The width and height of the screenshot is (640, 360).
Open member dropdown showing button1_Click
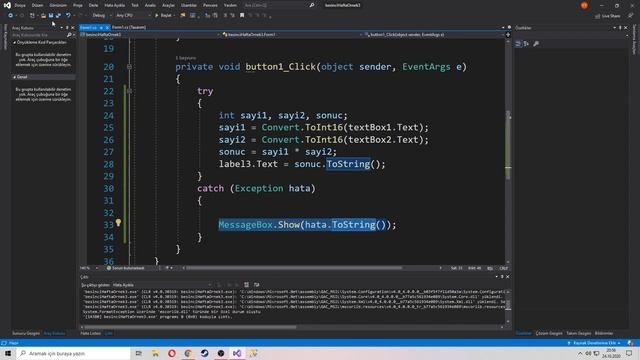(x=433, y=35)
